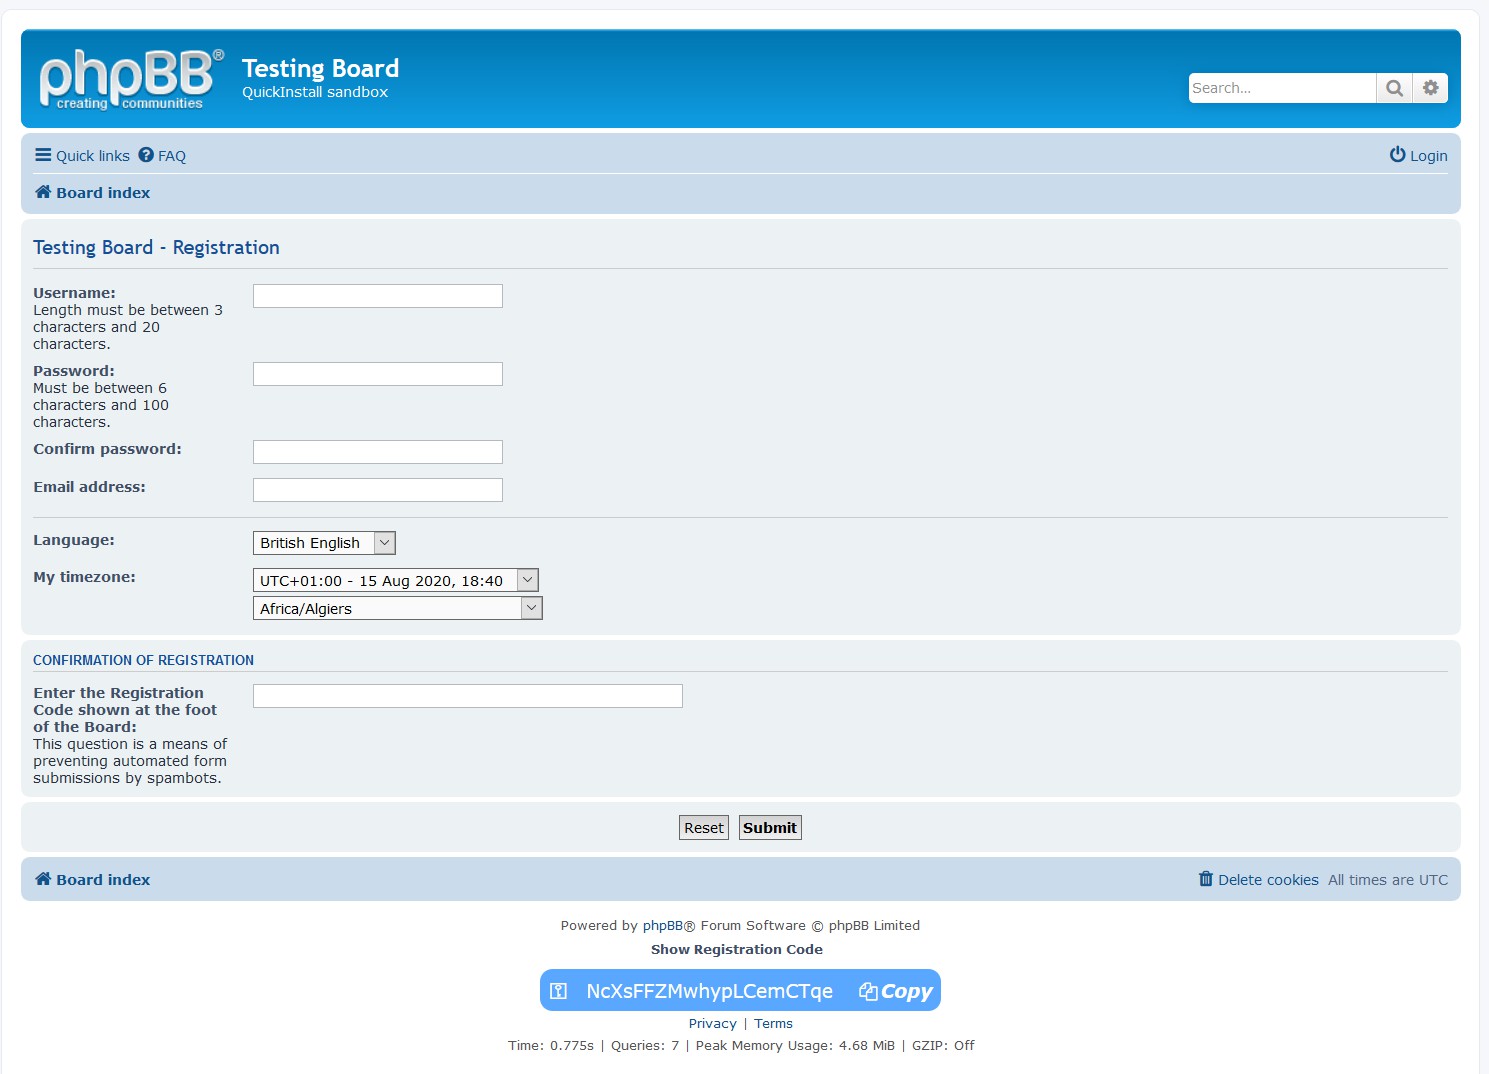
Task: Open the Terms link
Action: pos(773,1024)
